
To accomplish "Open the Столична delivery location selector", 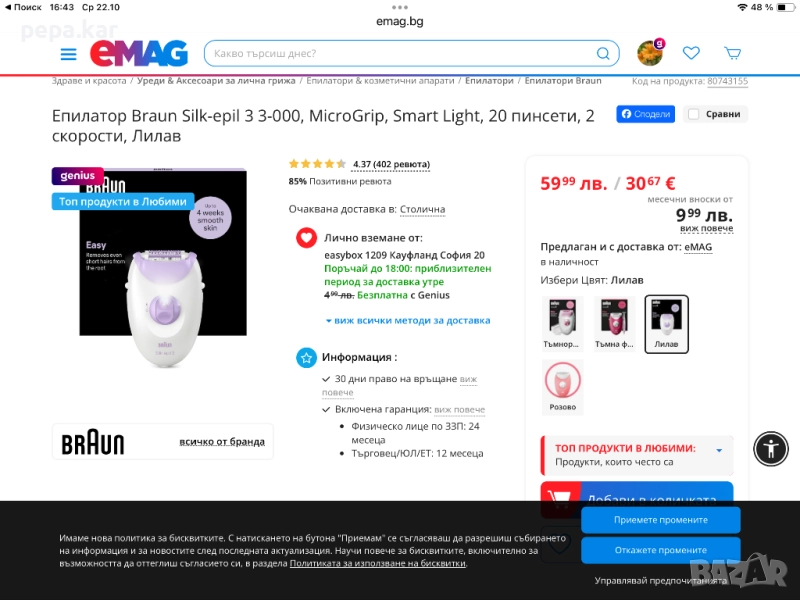I will tap(422, 209).
